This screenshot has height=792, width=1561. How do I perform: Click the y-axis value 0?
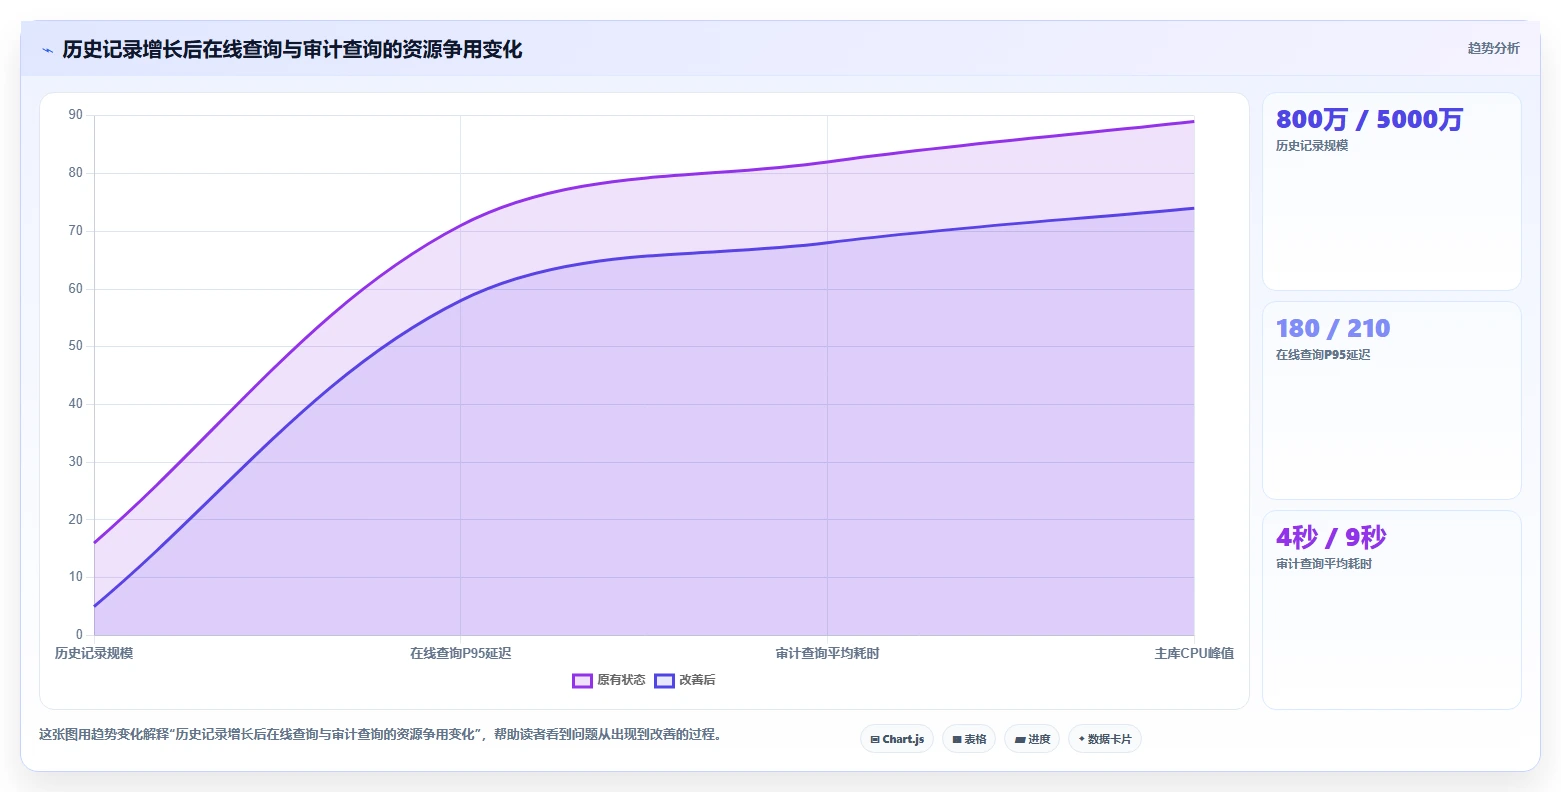click(x=79, y=635)
